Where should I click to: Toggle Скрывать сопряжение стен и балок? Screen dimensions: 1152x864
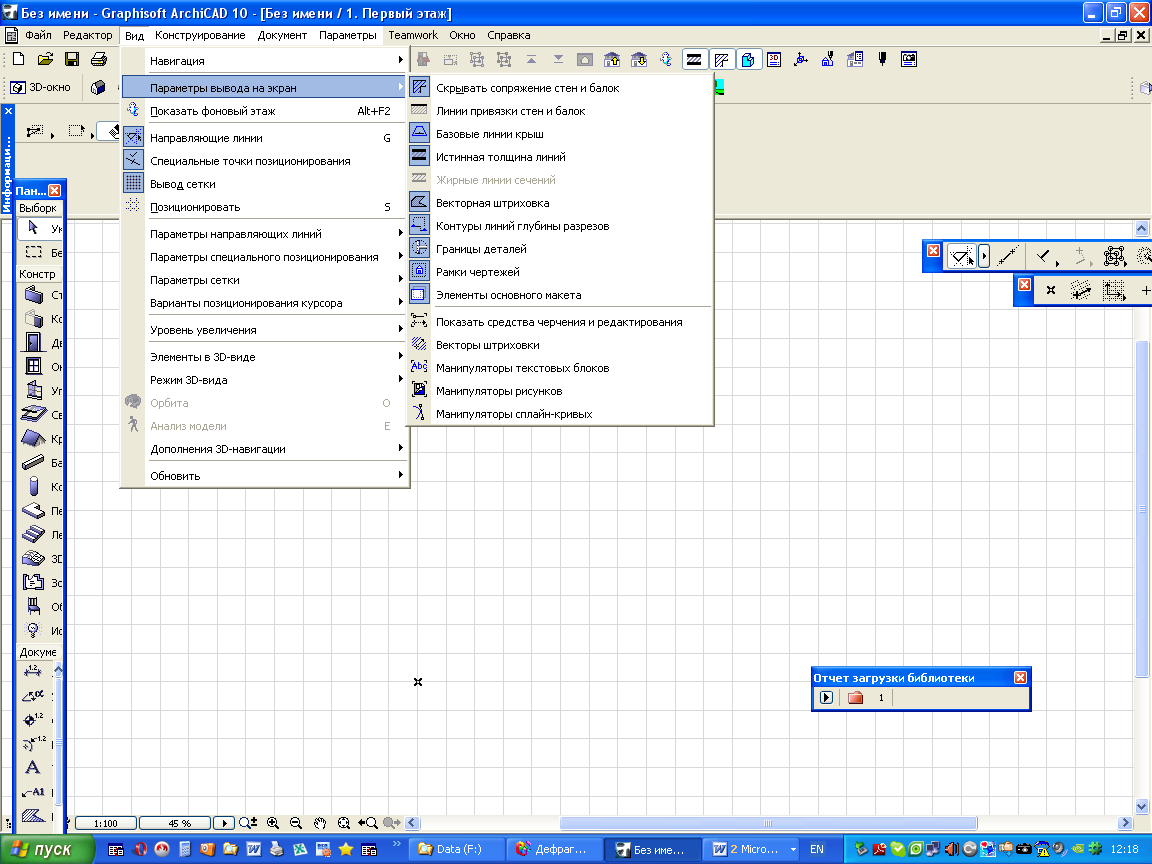click(x=561, y=88)
